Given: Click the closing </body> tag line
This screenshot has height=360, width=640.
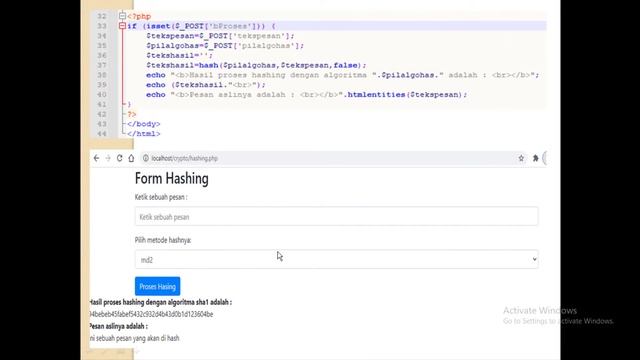Looking at the screenshot, I should tap(143, 124).
